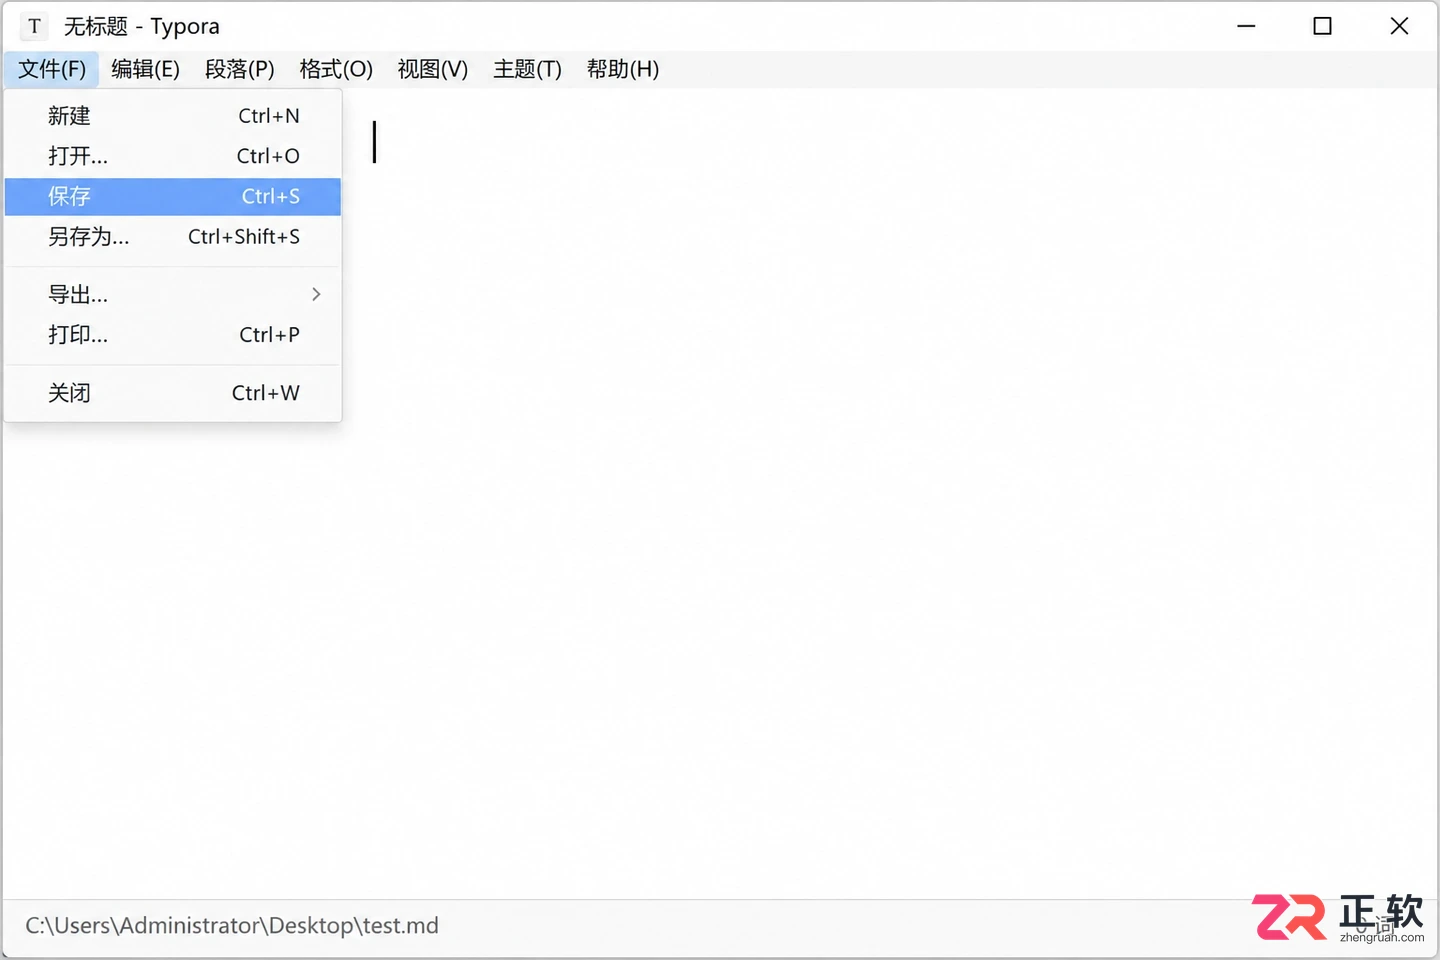This screenshot has height=960, width=1440.
Task: Open the 主题(T) menu
Action: click(x=528, y=69)
